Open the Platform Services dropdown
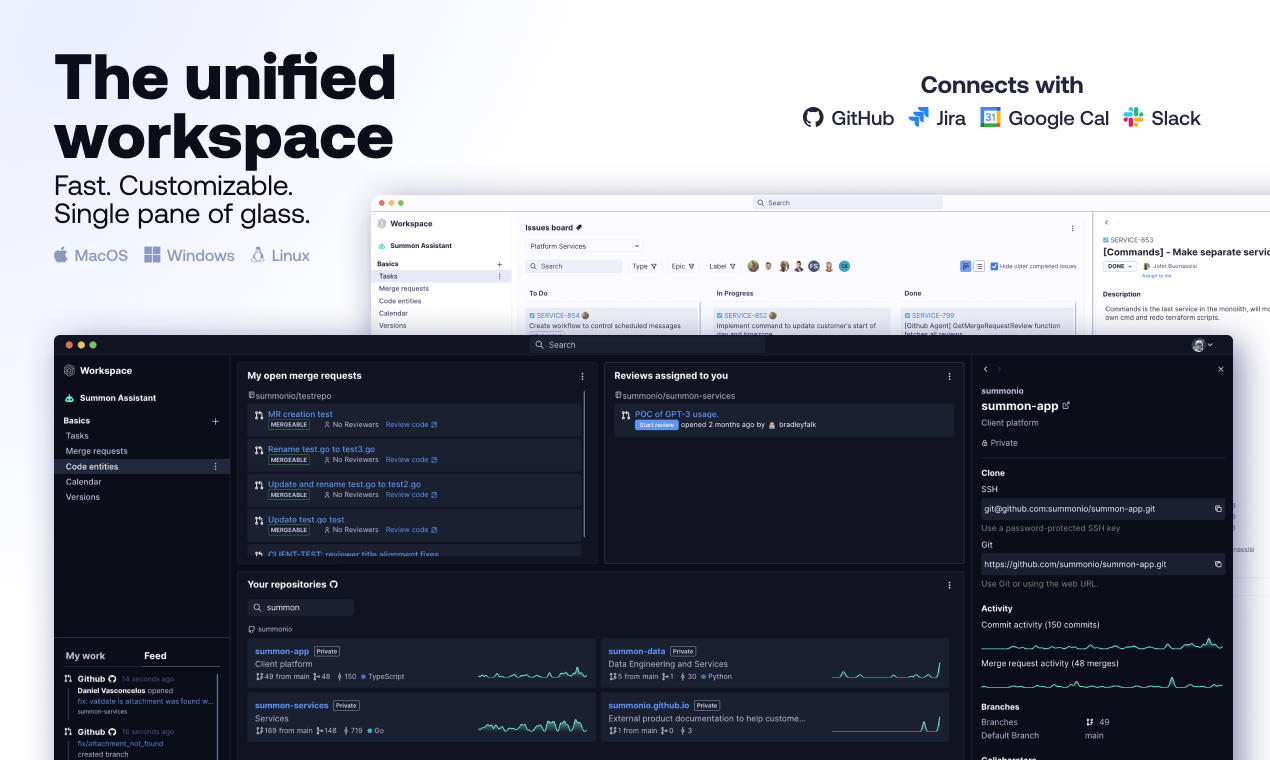This screenshot has width=1270, height=760. [584, 246]
